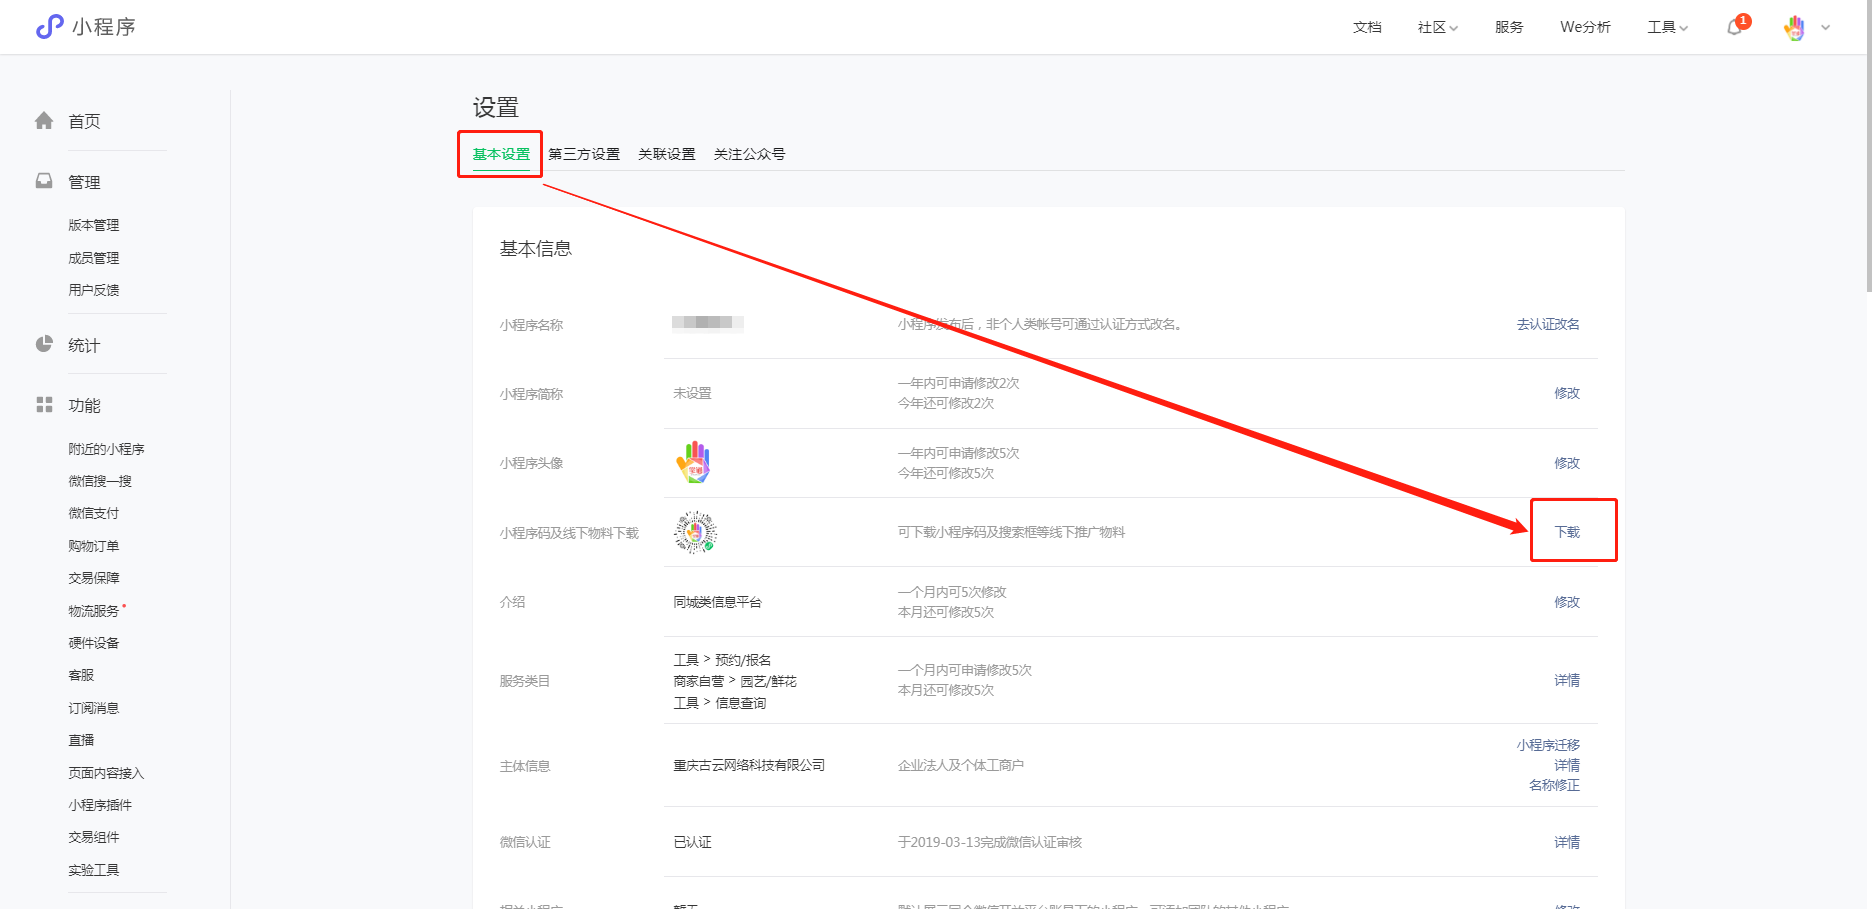Open the notification bell
The width and height of the screenshot is (1872, 909).
1735,27
